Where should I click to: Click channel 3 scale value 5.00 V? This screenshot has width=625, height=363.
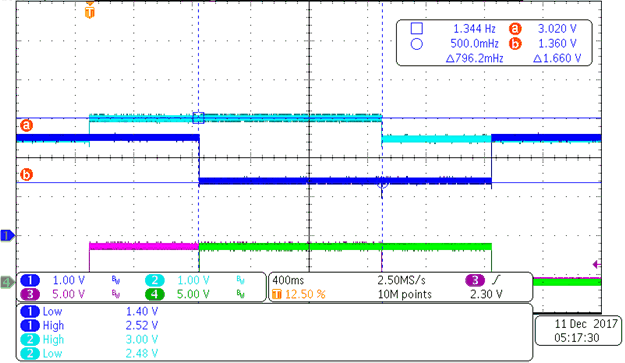click(x=69, y=294)
